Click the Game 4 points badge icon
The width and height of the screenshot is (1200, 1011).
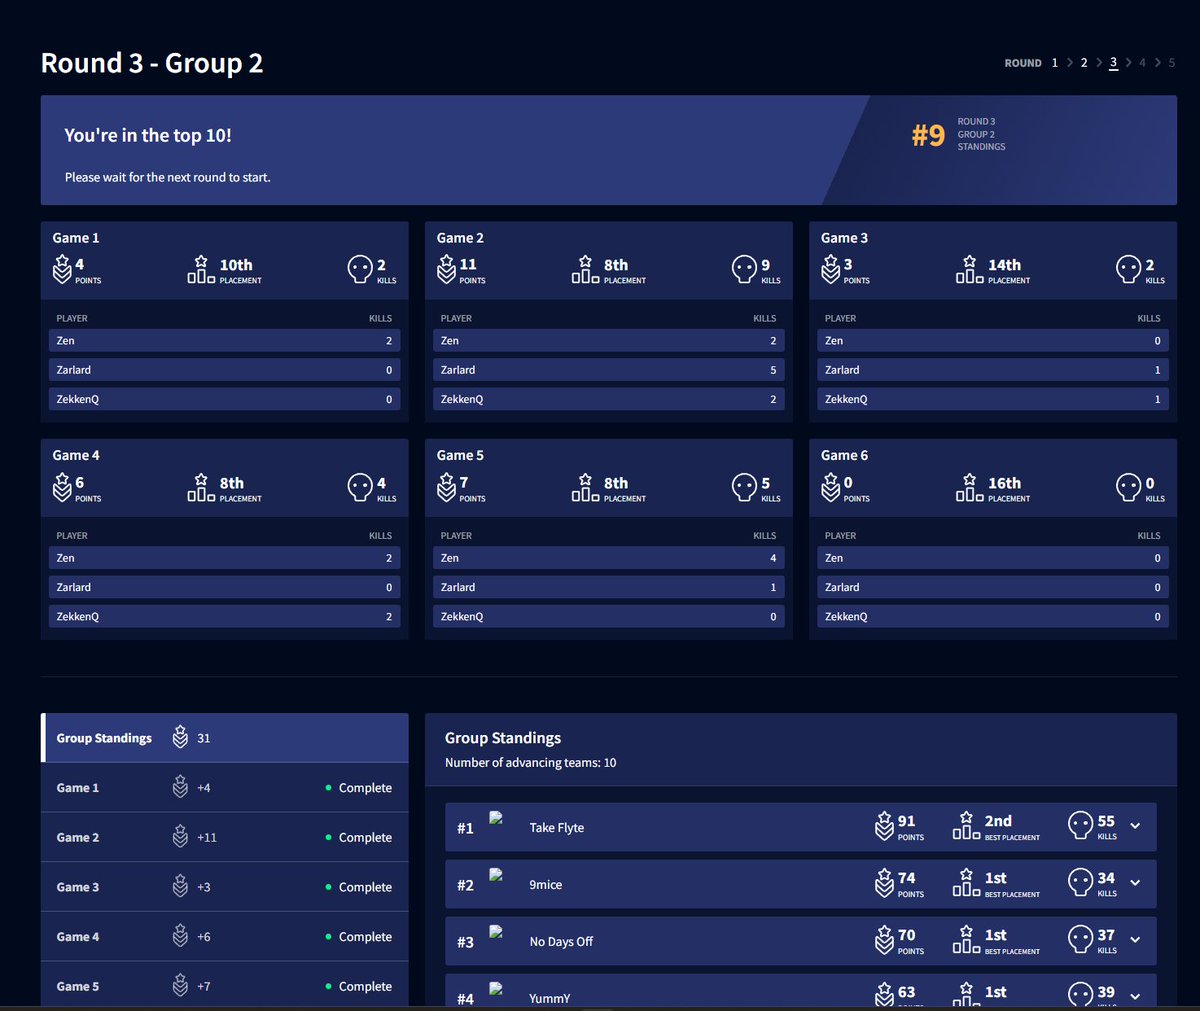[x=62, y=487]
